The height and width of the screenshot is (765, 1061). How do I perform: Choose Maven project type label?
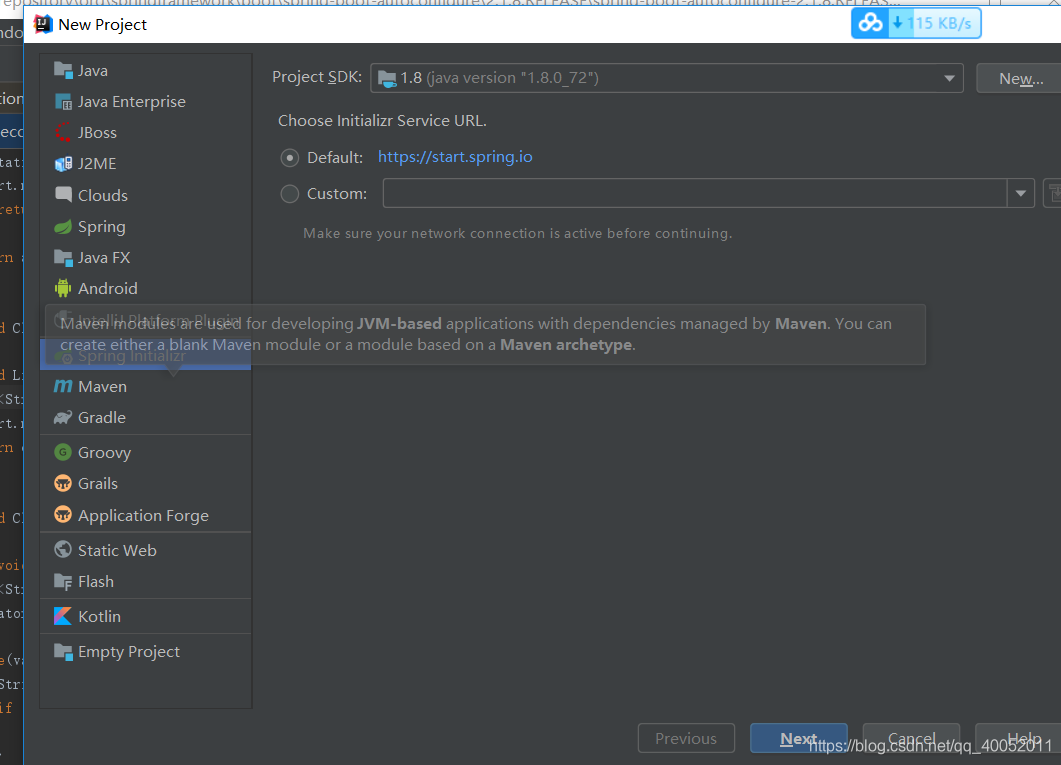pos(102,386)
